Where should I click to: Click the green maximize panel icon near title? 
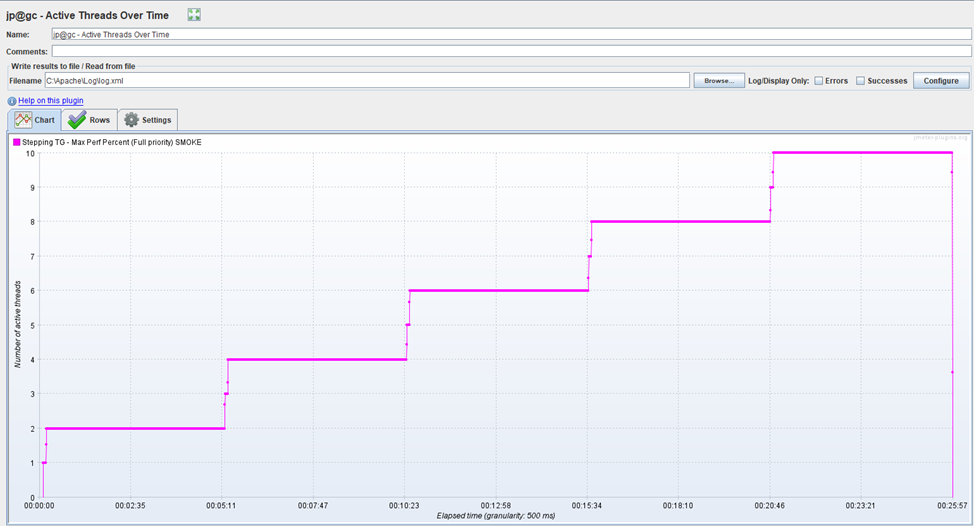tap(194, 15)
